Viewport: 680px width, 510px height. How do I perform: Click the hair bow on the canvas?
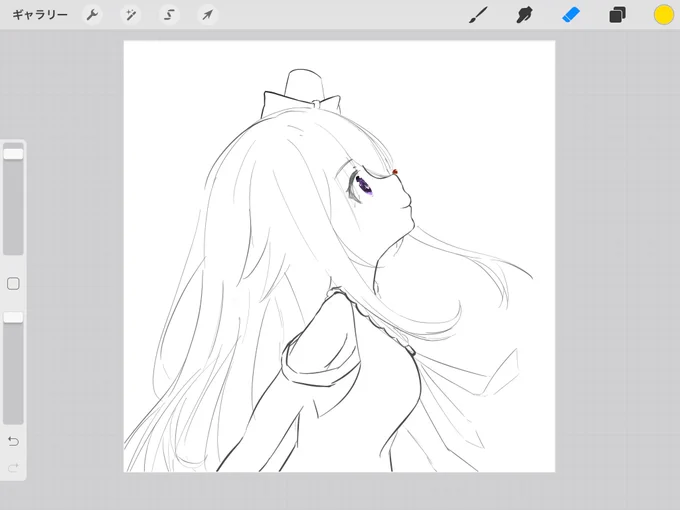301,103
